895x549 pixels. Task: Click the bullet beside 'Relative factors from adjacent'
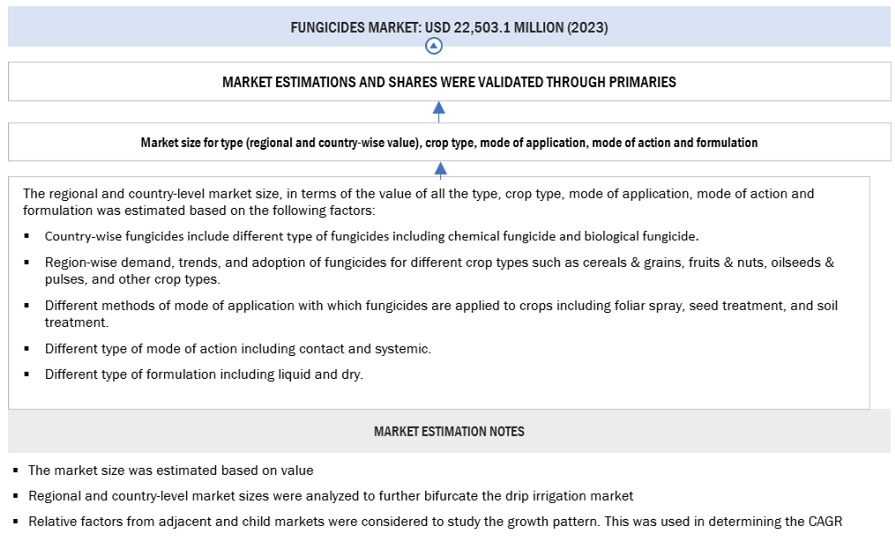15,521
